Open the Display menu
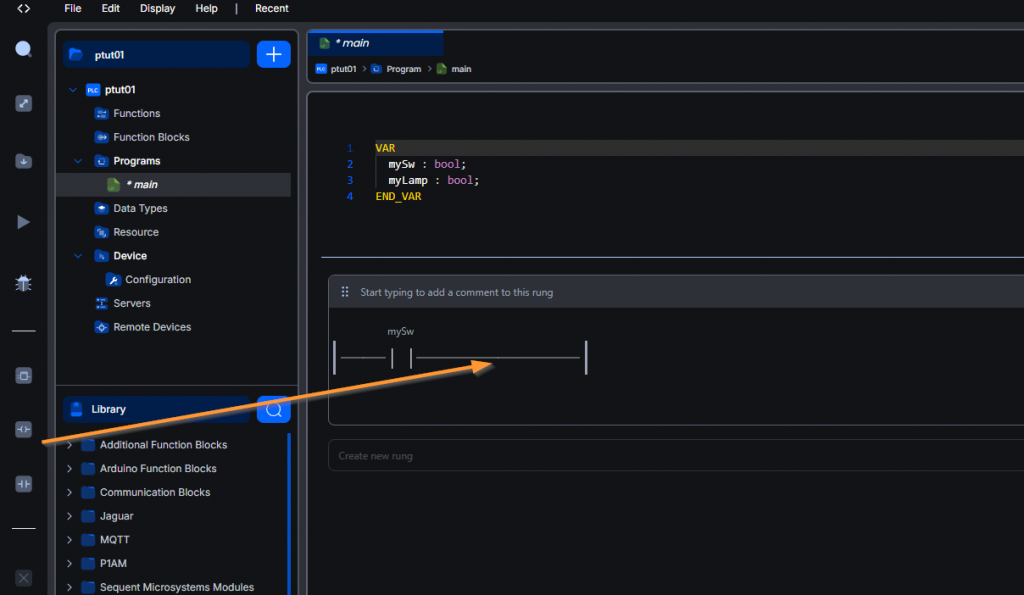1024x595 pixels. tap(157, 8)
